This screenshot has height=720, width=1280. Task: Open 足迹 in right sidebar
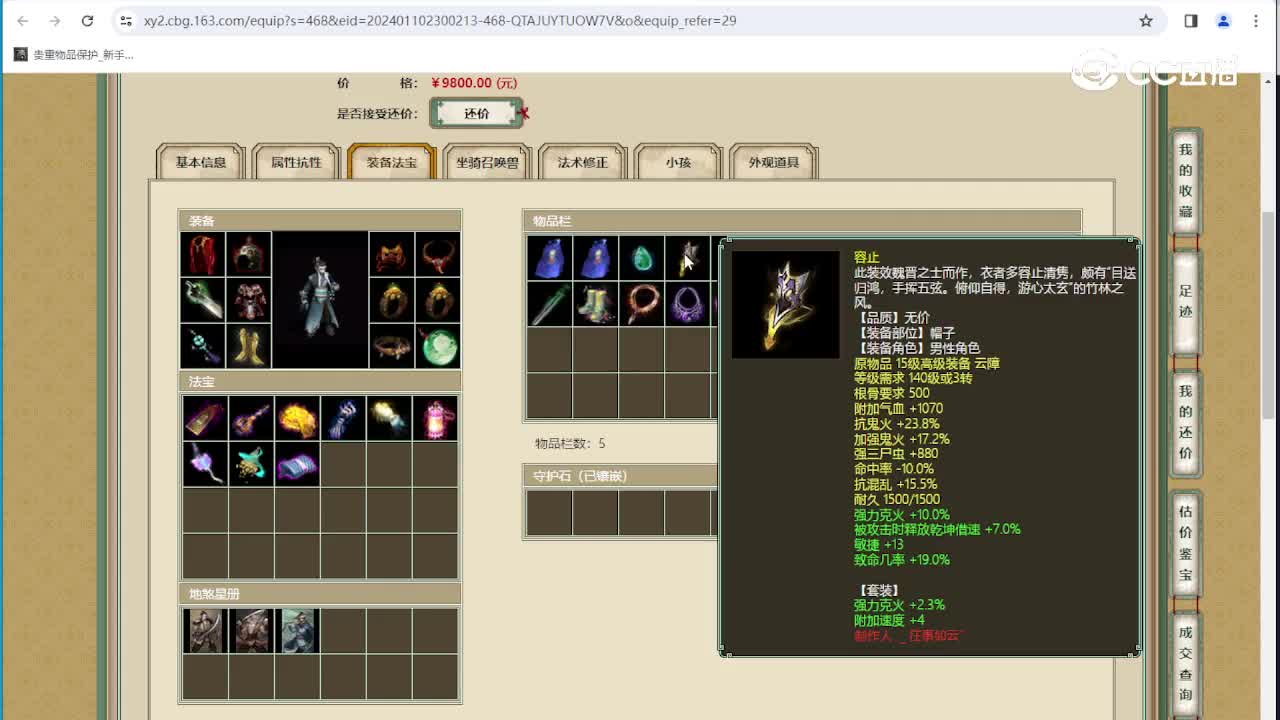pos(1185,301)
